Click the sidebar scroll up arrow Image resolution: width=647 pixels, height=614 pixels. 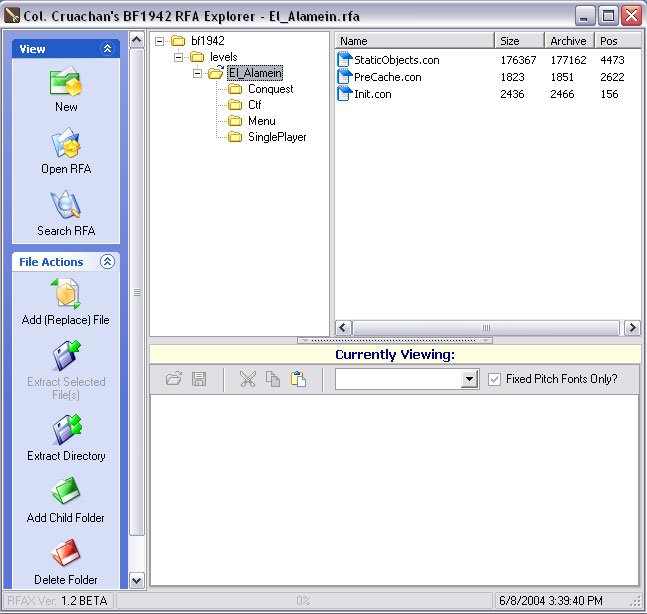[x=137, y=40]
